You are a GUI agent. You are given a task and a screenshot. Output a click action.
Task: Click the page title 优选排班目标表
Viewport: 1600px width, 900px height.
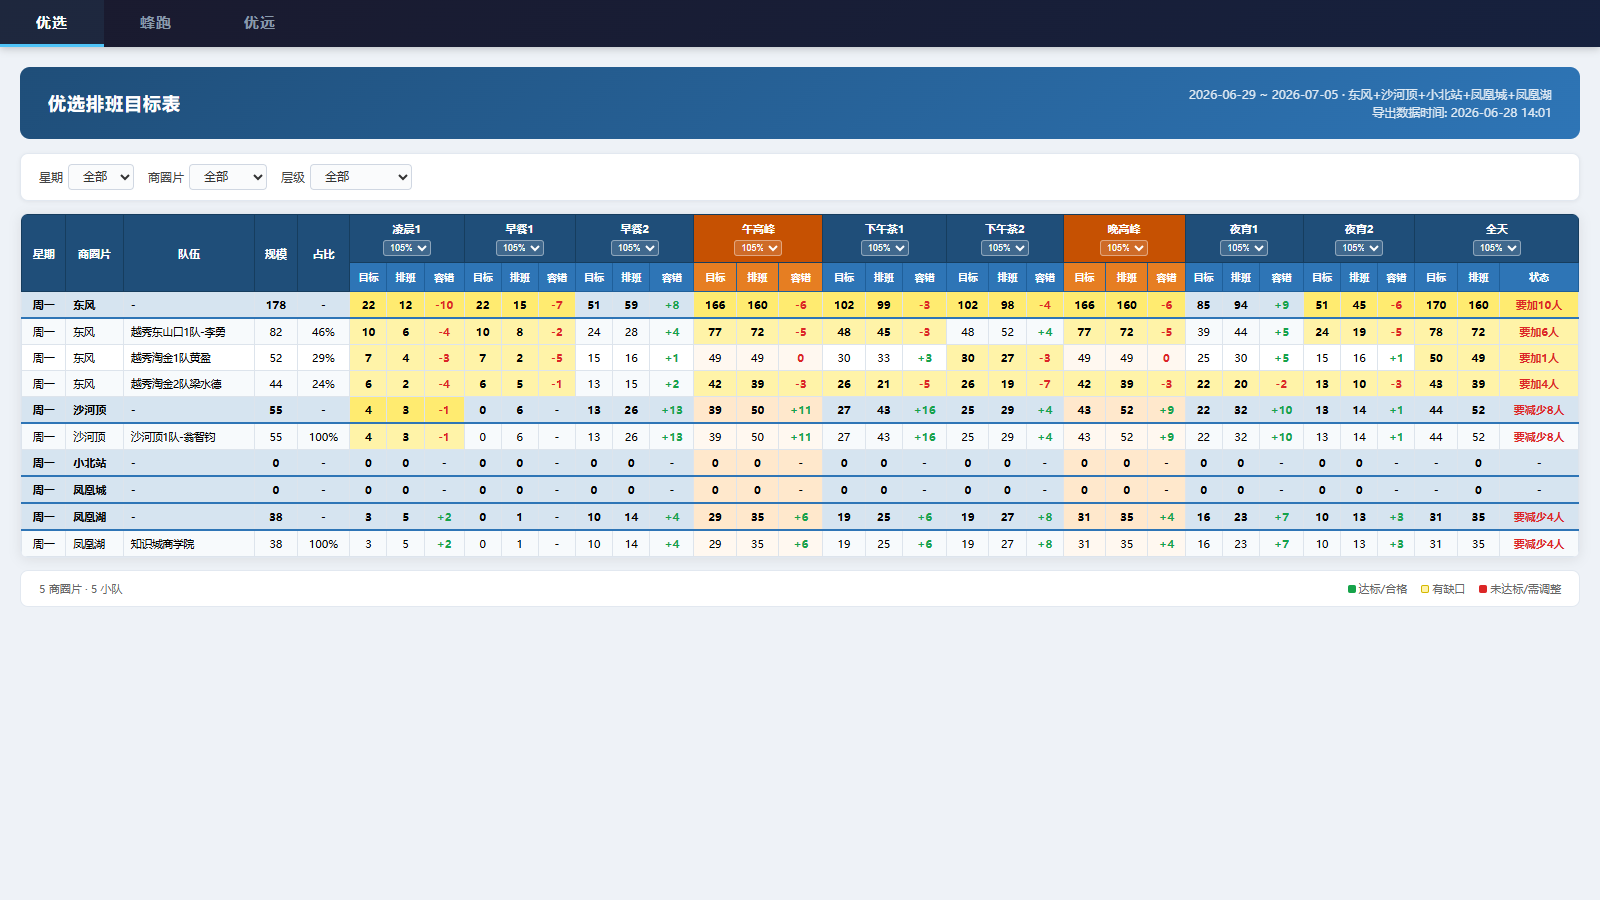point(114,104)
